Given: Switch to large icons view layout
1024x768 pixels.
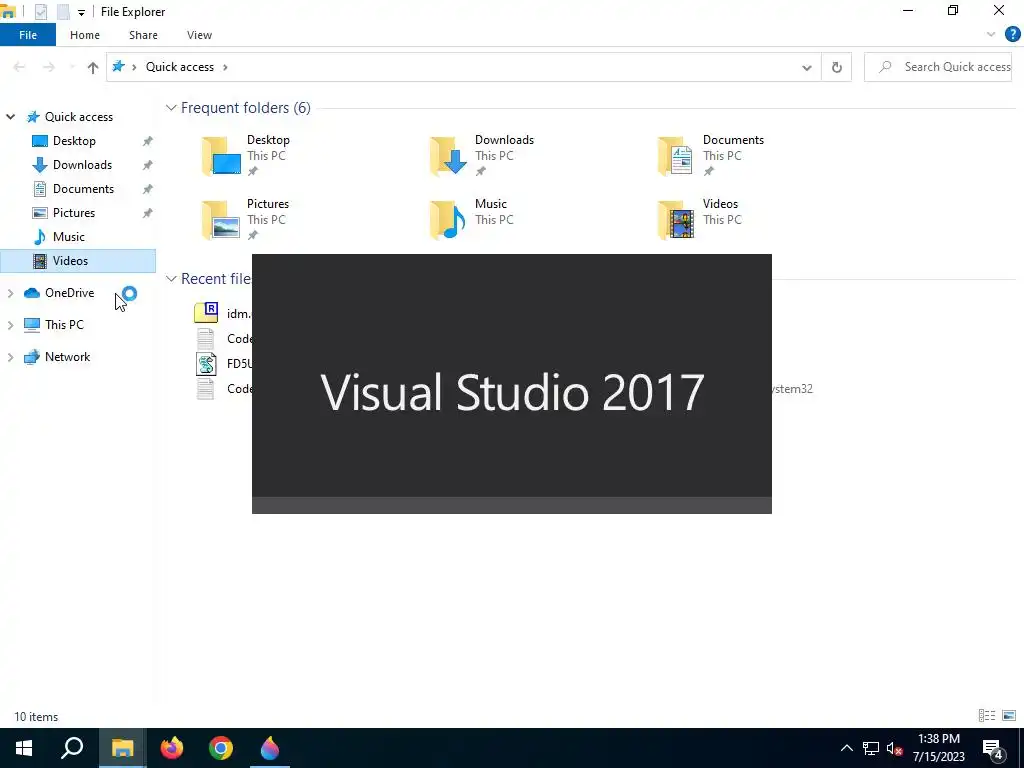Looking at the screenshot, I should [1009, 716].
